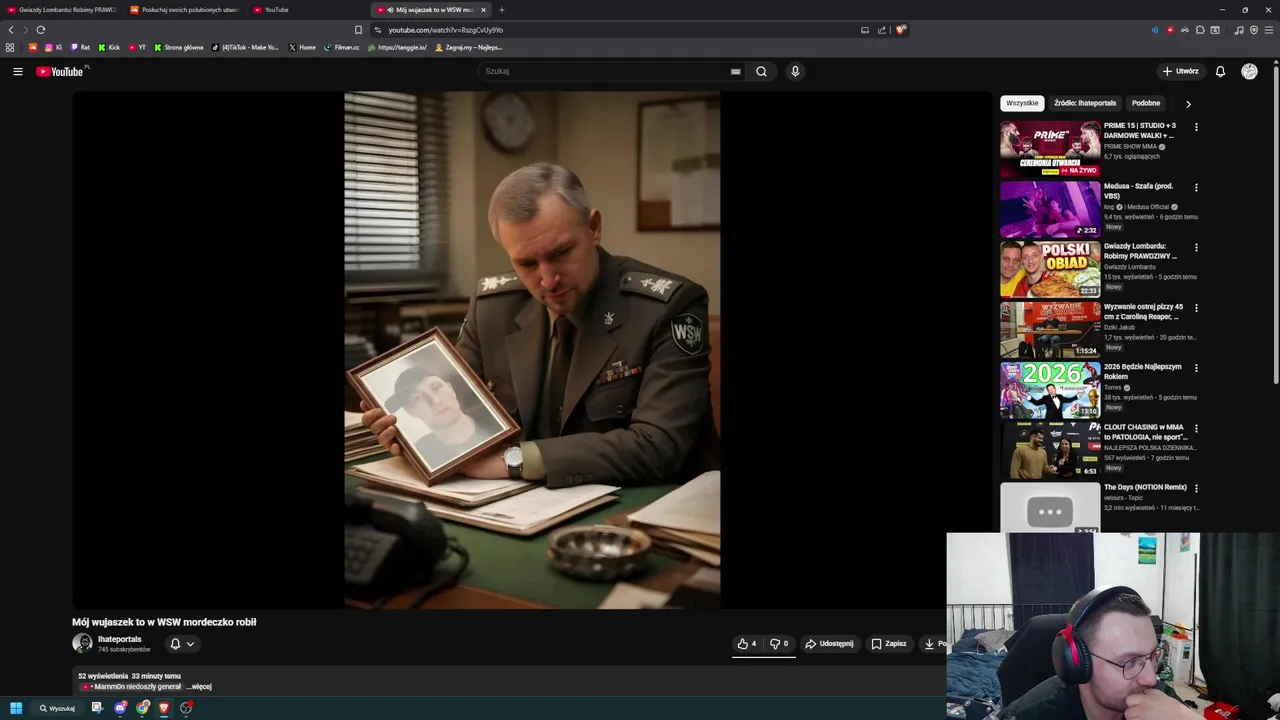Click the Brave shields lion icon

(x=900, y=30)
